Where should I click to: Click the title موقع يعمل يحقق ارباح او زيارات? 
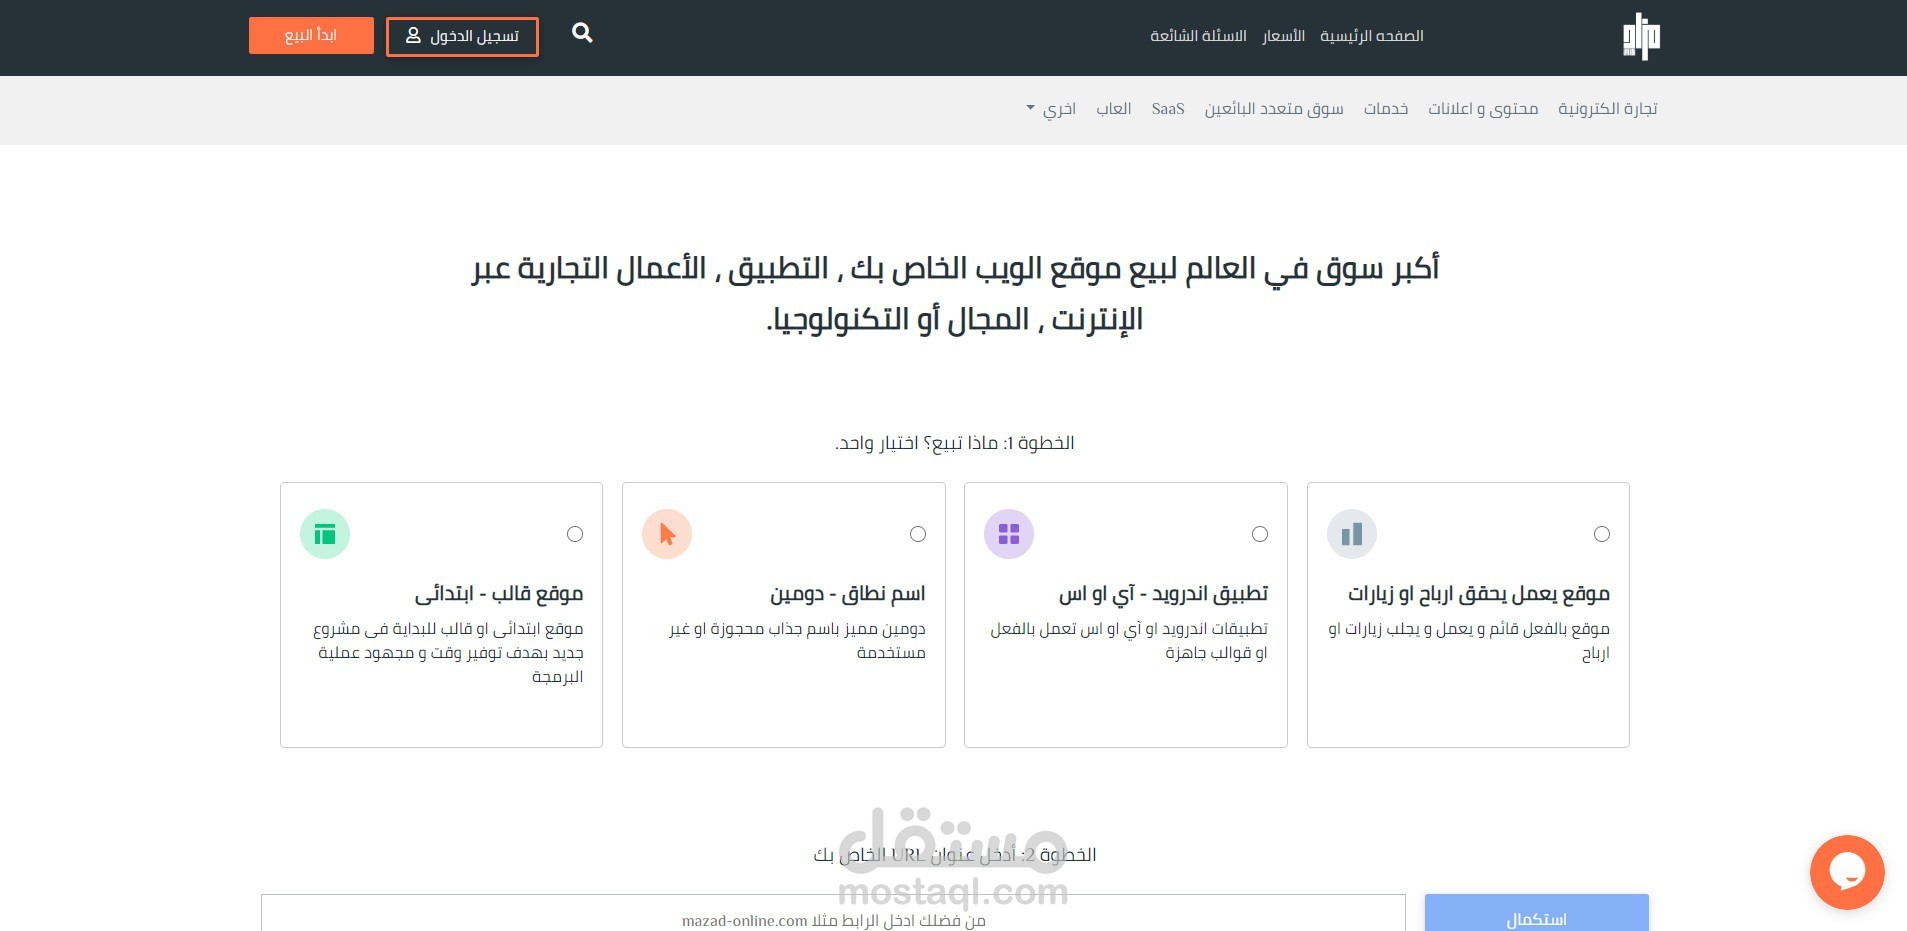click(x=1479, y=593)
